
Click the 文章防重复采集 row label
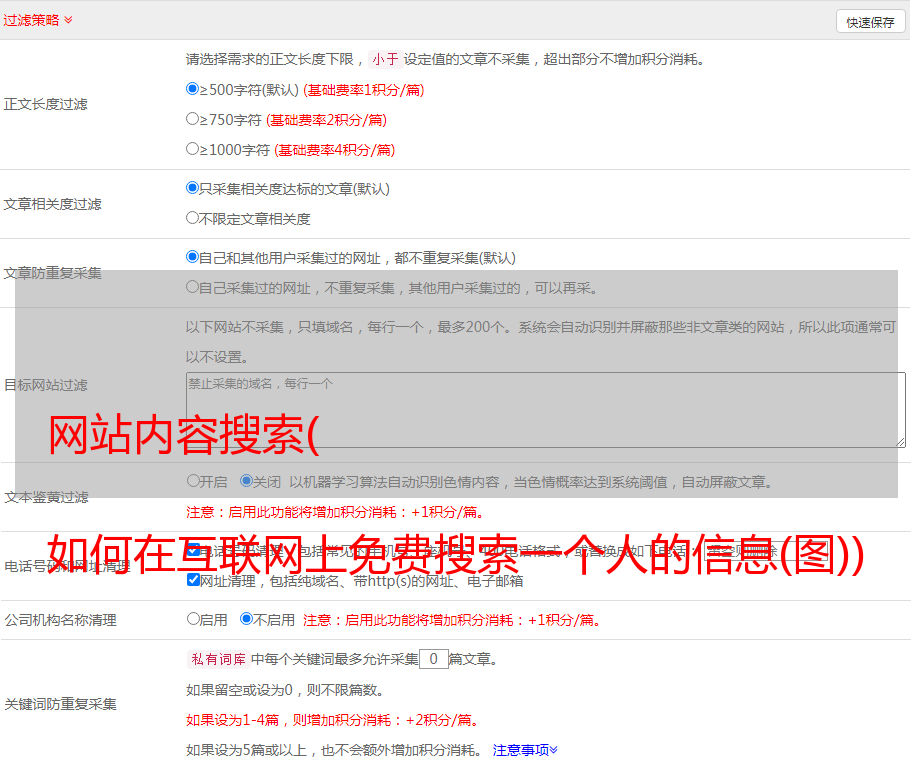[x=52, y=273]
